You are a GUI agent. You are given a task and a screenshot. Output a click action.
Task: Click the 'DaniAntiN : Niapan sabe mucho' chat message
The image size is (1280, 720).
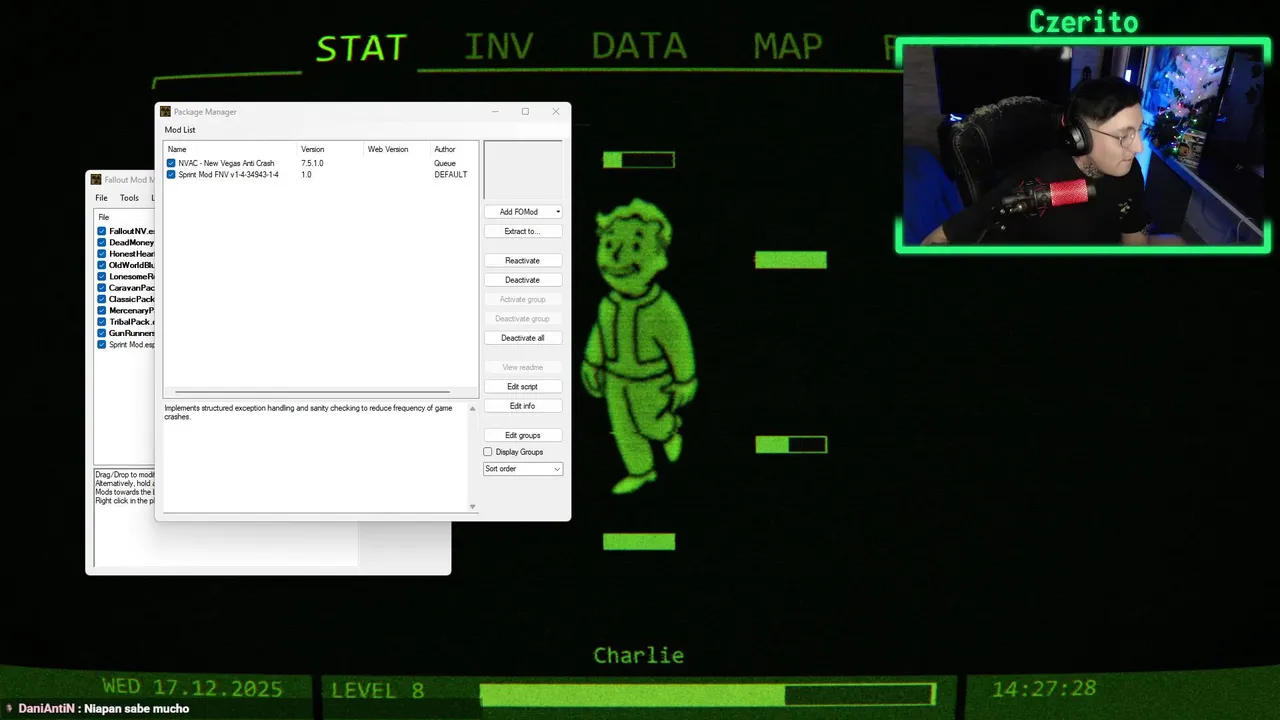tap(103, 709)
